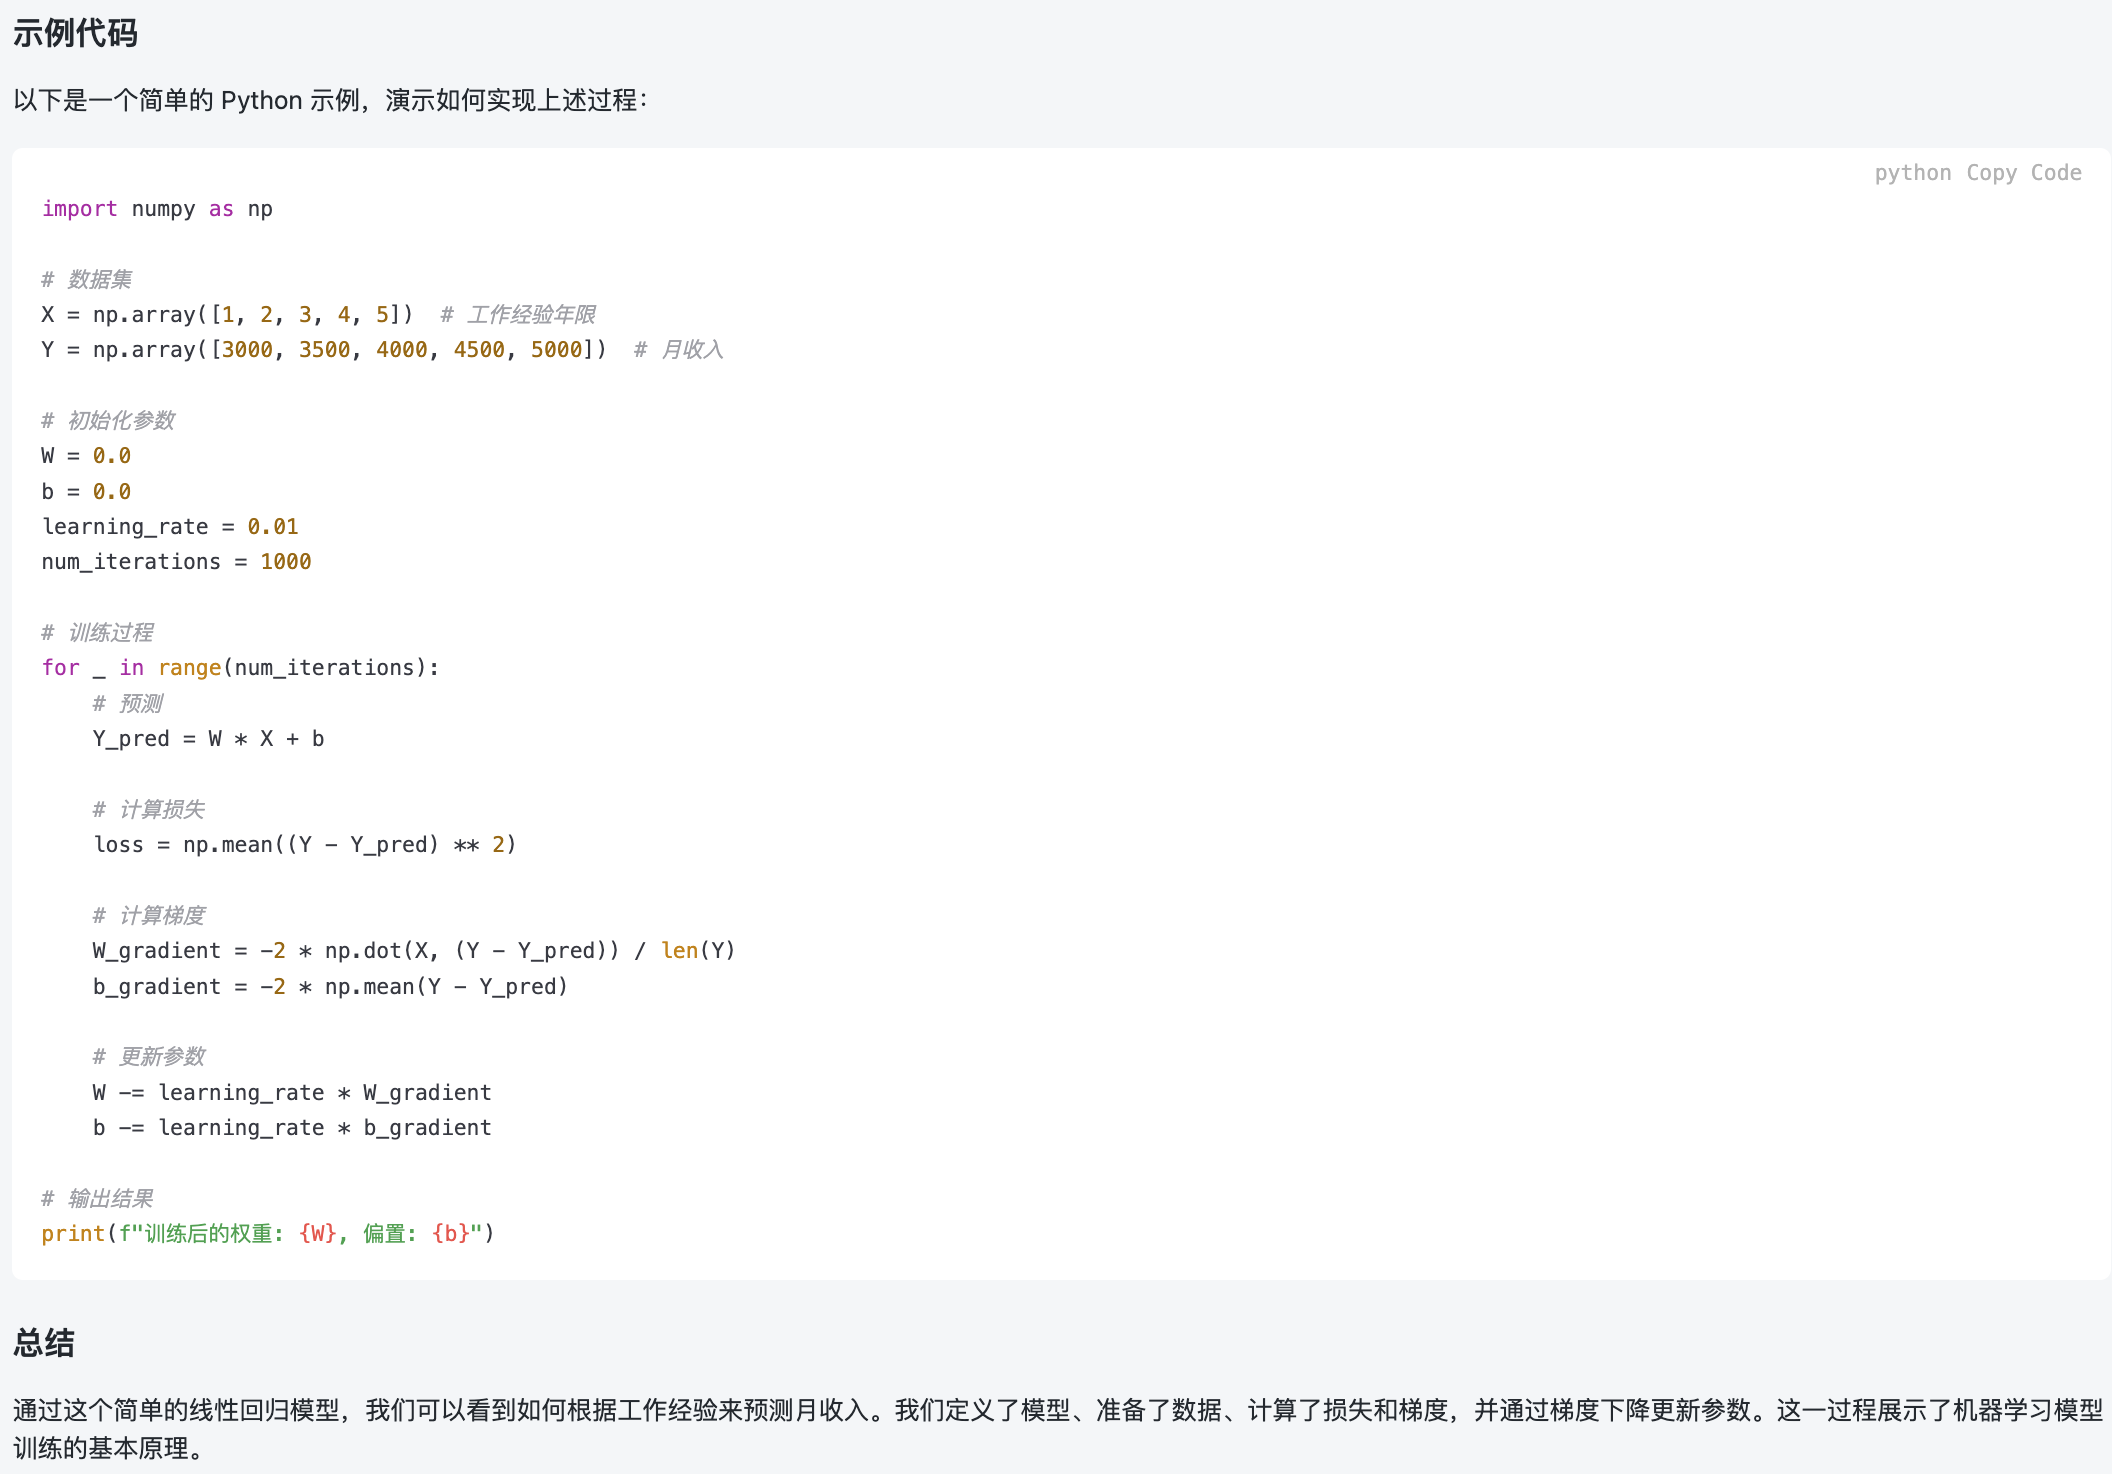Click the 'X = np.array([1, 2, 3, 4, 5])' code
This screenshot has height=1474, width=2112.
[x=227, y=315]
